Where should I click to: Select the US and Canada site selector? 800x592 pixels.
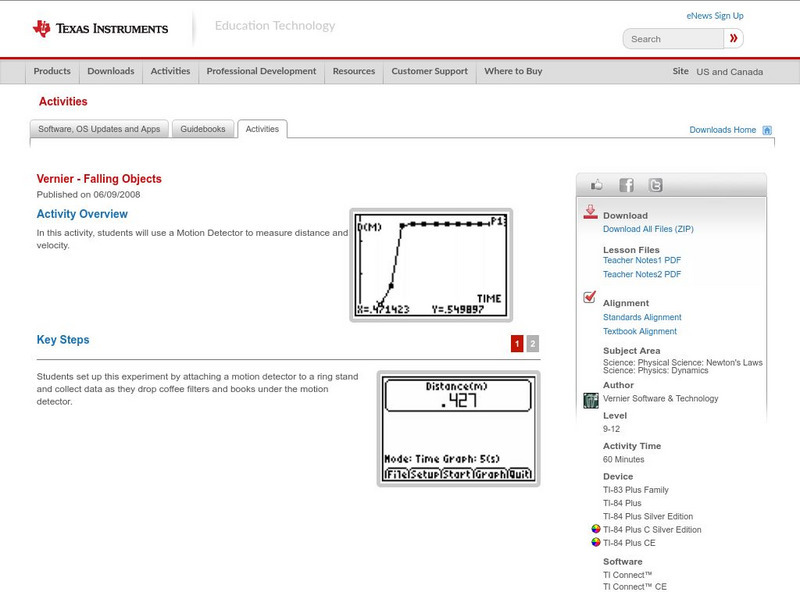tap(730, 72)
